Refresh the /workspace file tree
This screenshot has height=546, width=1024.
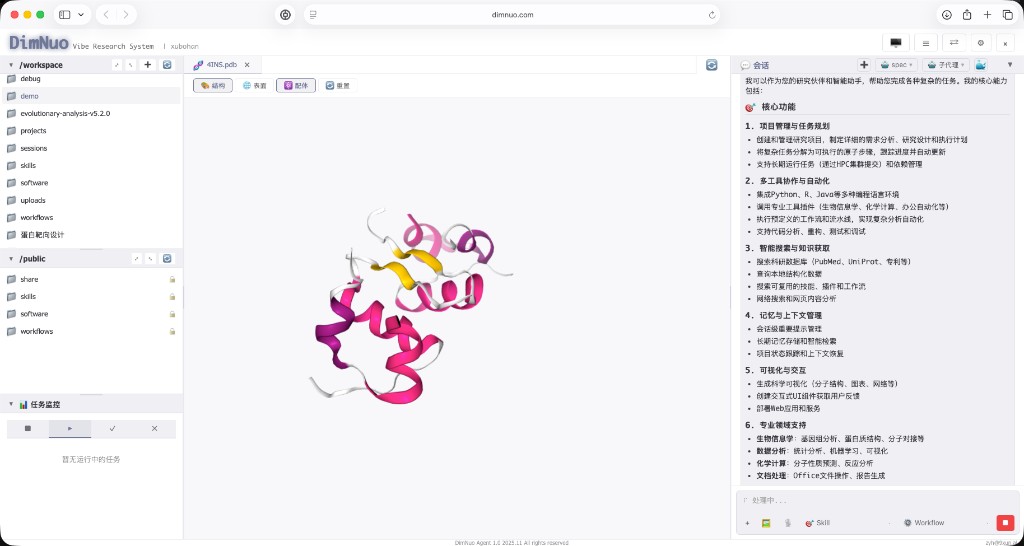point(167,65)
